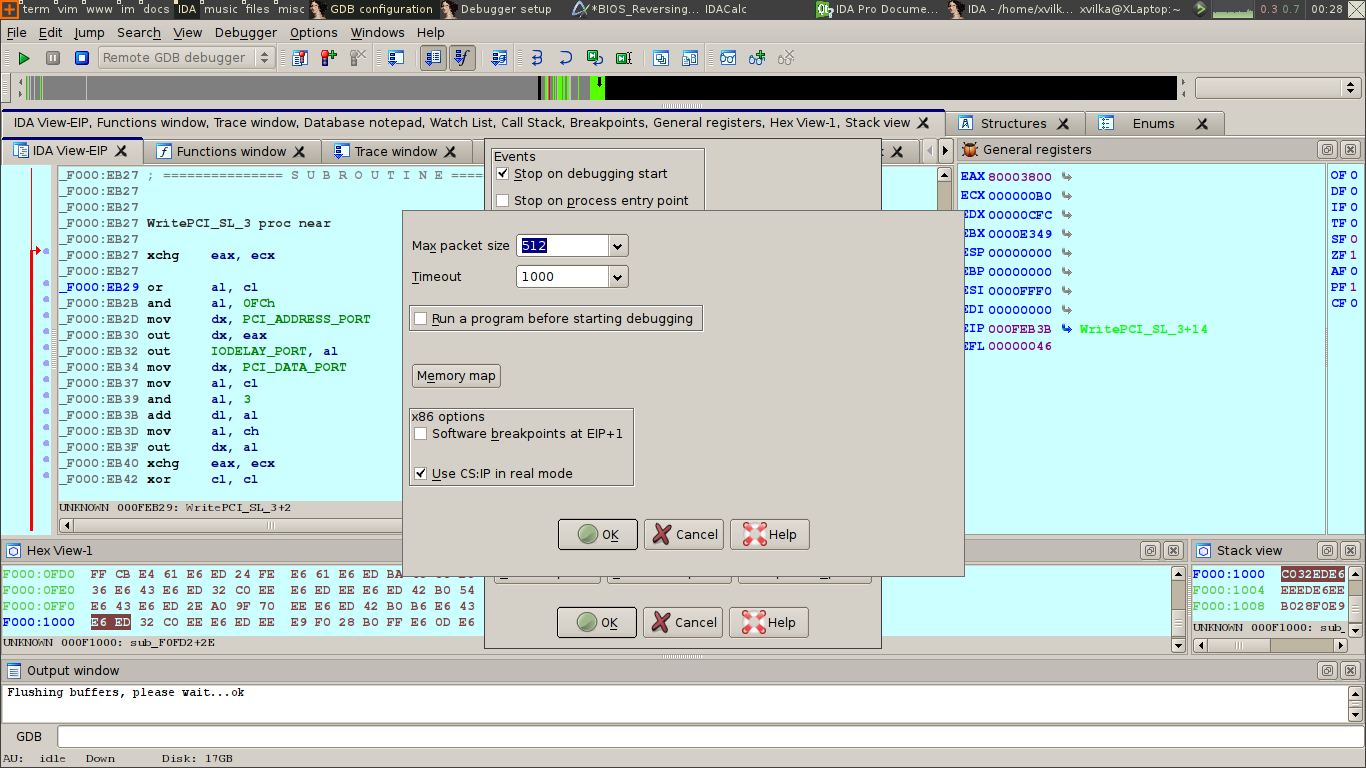The width and height of the screenshot is (1366, 768).
Task: Switch to 'music' workspace in taskbar
Action: tap(221, 9)
